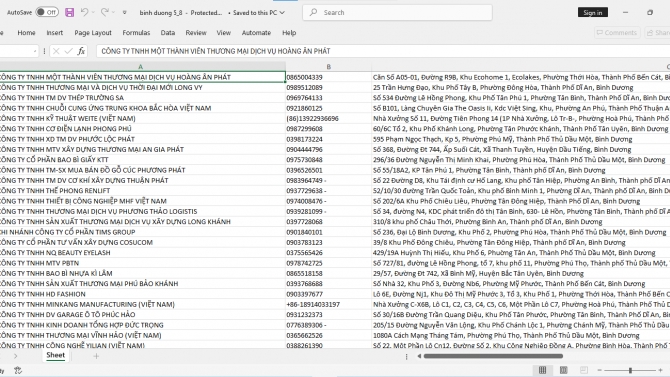Click the search magnifier icon

(x=313, y=12)
